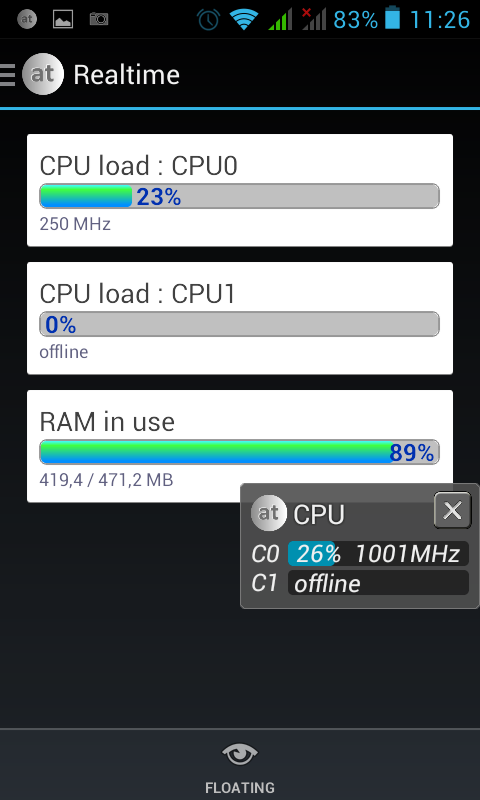The width and height of the screenshot is (480, 800).
Task: Toggle the Floating eye icon
Action: [x=240, y=755]
